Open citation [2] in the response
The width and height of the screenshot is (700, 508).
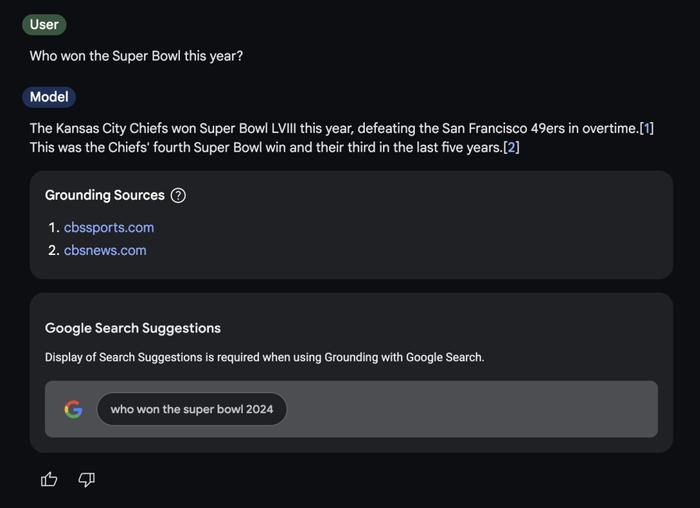pyautogui.click(x=511, y=147)
